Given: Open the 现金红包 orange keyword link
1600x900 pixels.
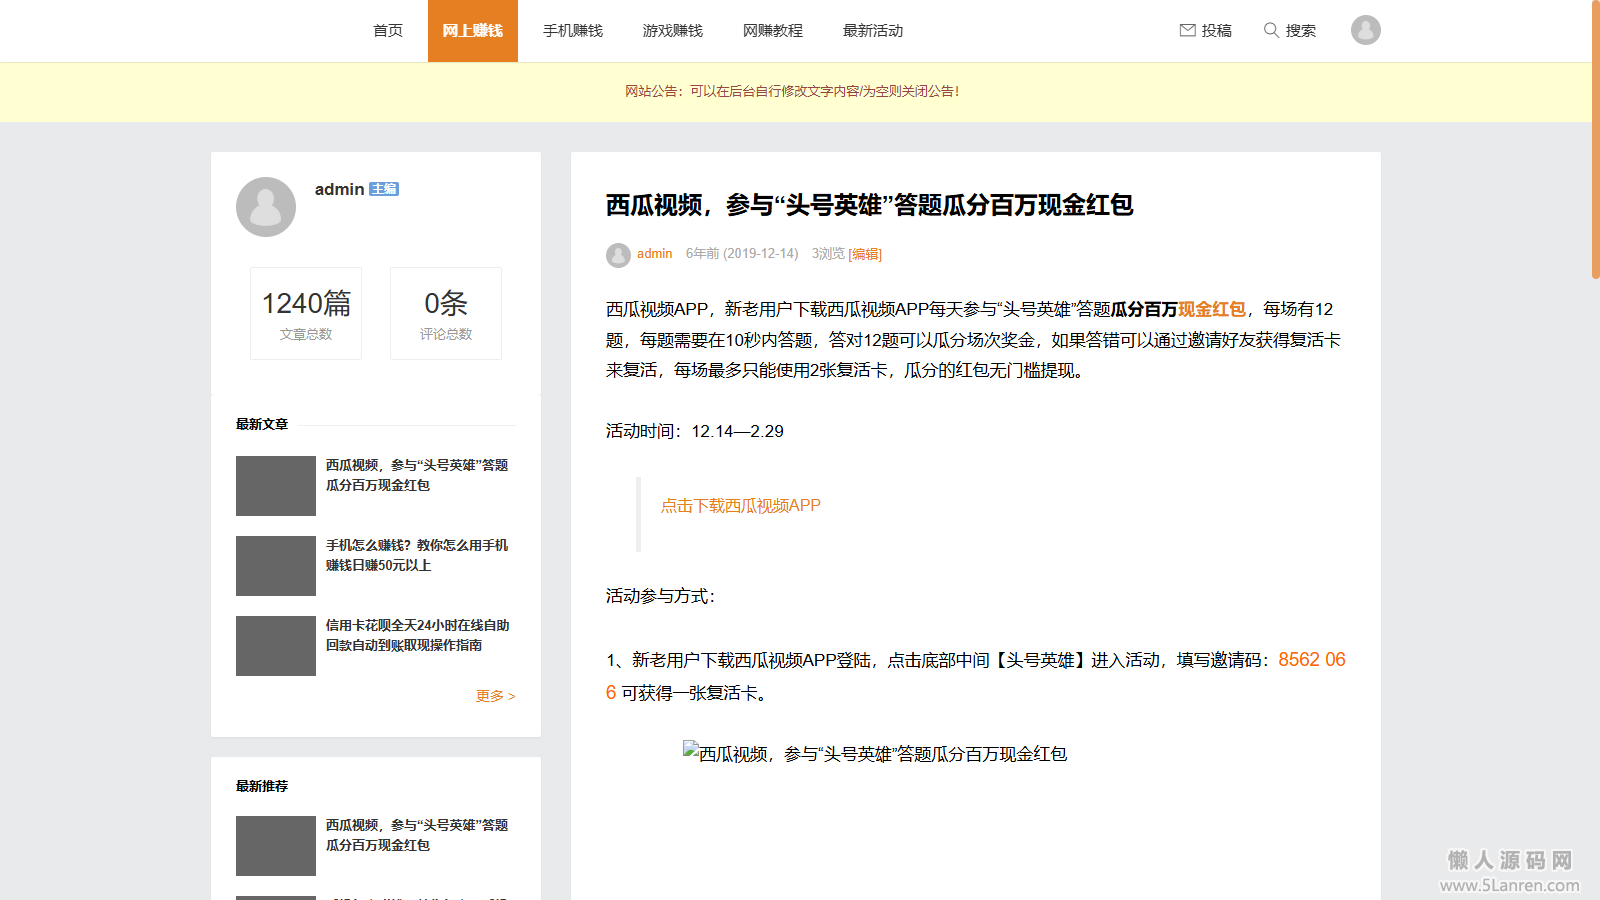Looking at the screenshot, I should pyautogui.click(x=1212, y=309).
